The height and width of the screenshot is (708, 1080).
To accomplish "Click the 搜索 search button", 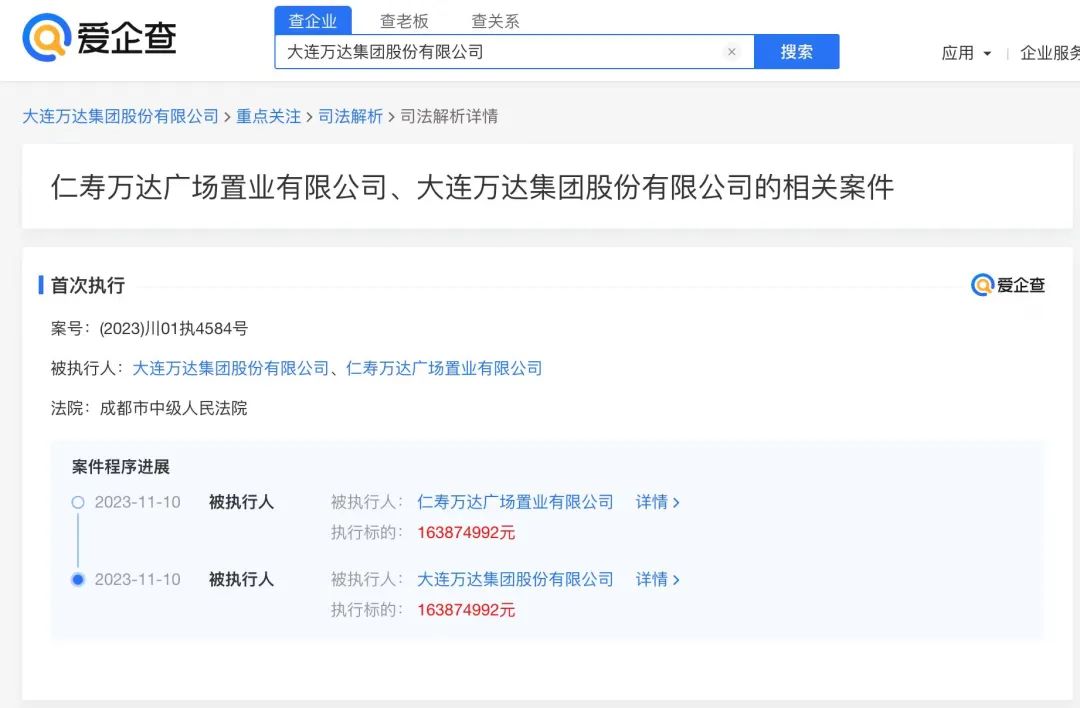I will 796,52.
